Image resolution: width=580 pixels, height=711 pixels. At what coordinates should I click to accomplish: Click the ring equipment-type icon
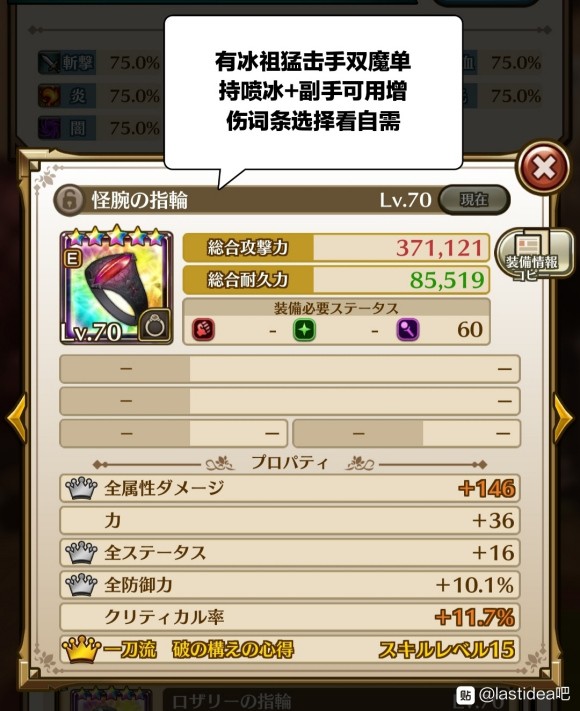pyautogui.click(x=155, y=325)
